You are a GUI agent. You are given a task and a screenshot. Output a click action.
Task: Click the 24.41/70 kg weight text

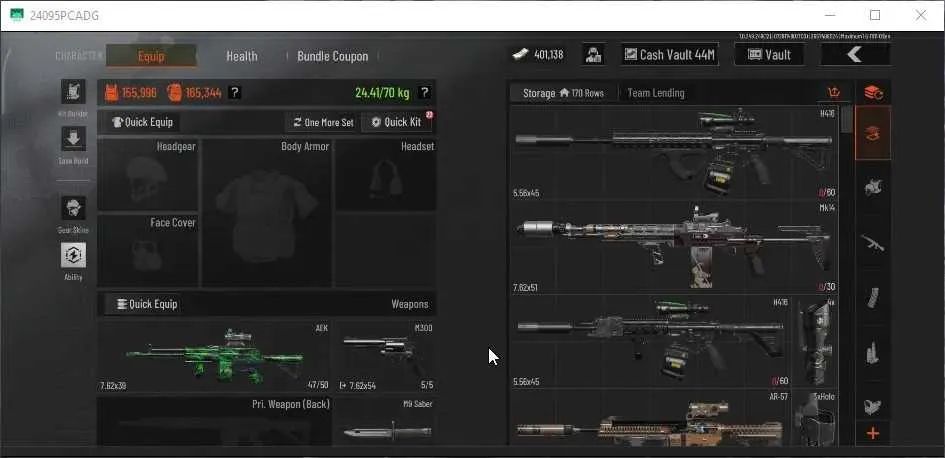(382, 93)
